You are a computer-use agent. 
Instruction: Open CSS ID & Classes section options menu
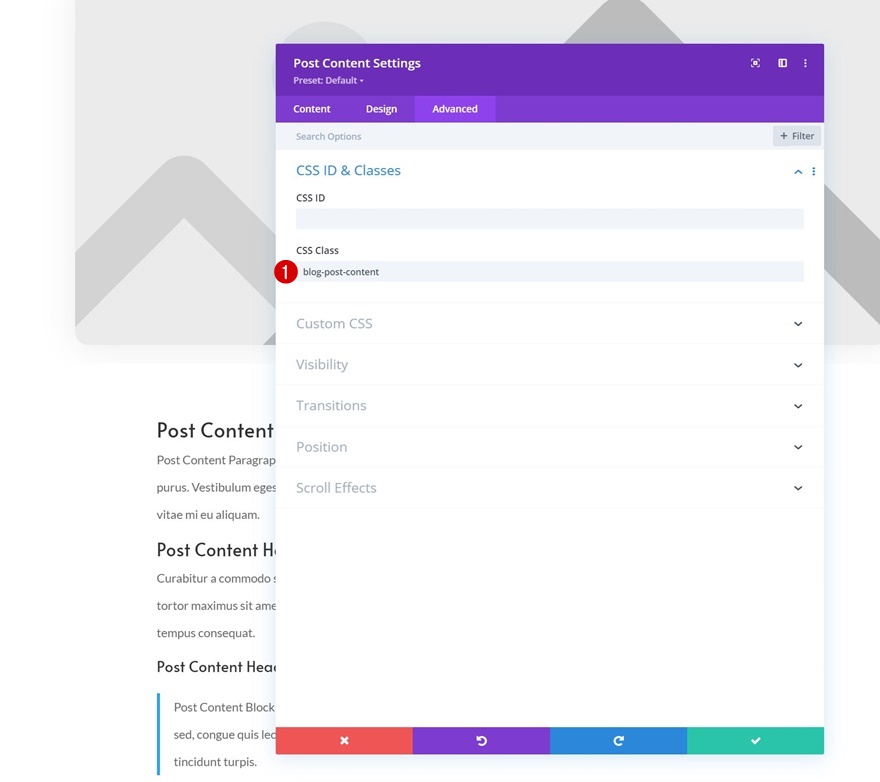(814, 171)
